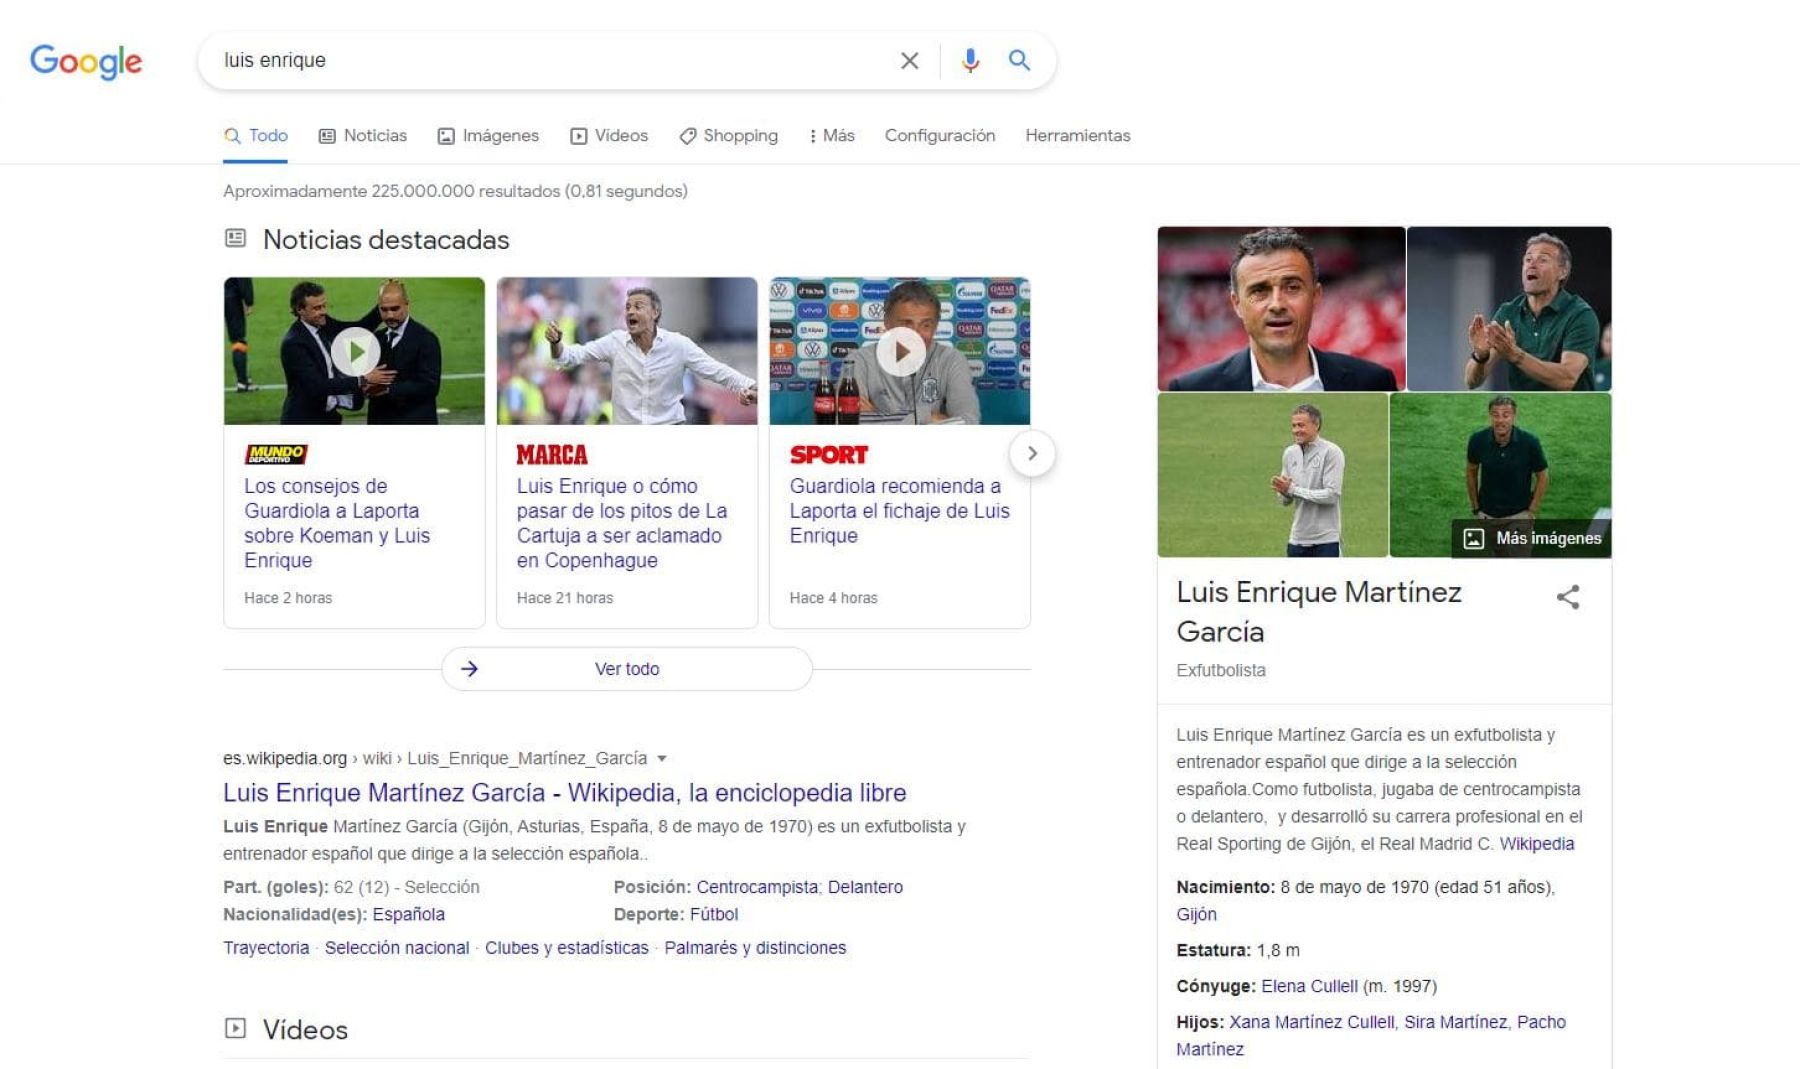Open Configuración settings menu

point(939,135)
